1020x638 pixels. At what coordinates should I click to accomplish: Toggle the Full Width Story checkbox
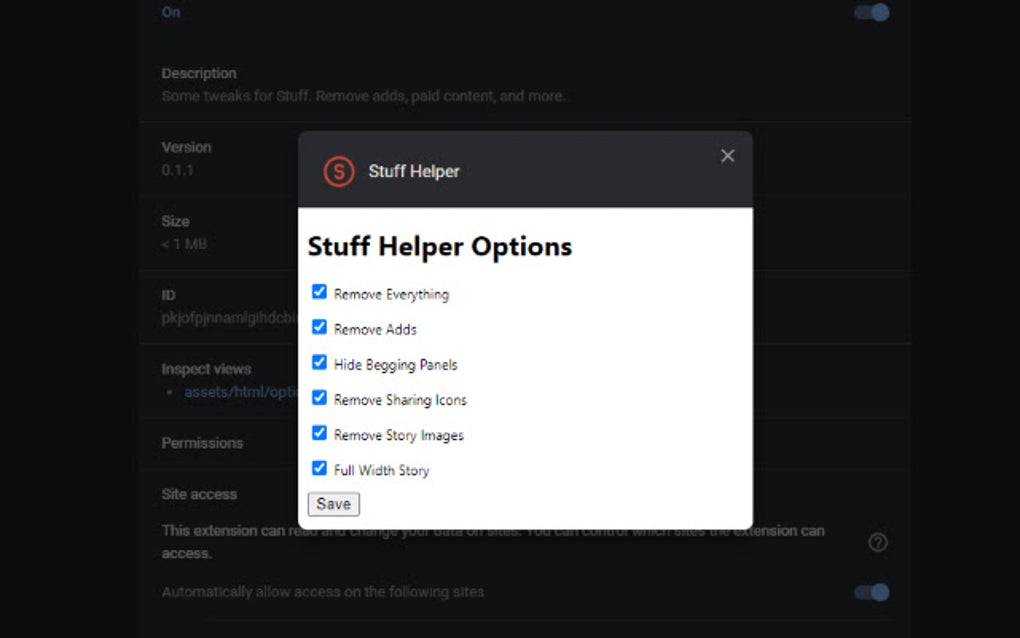point(320,467)
